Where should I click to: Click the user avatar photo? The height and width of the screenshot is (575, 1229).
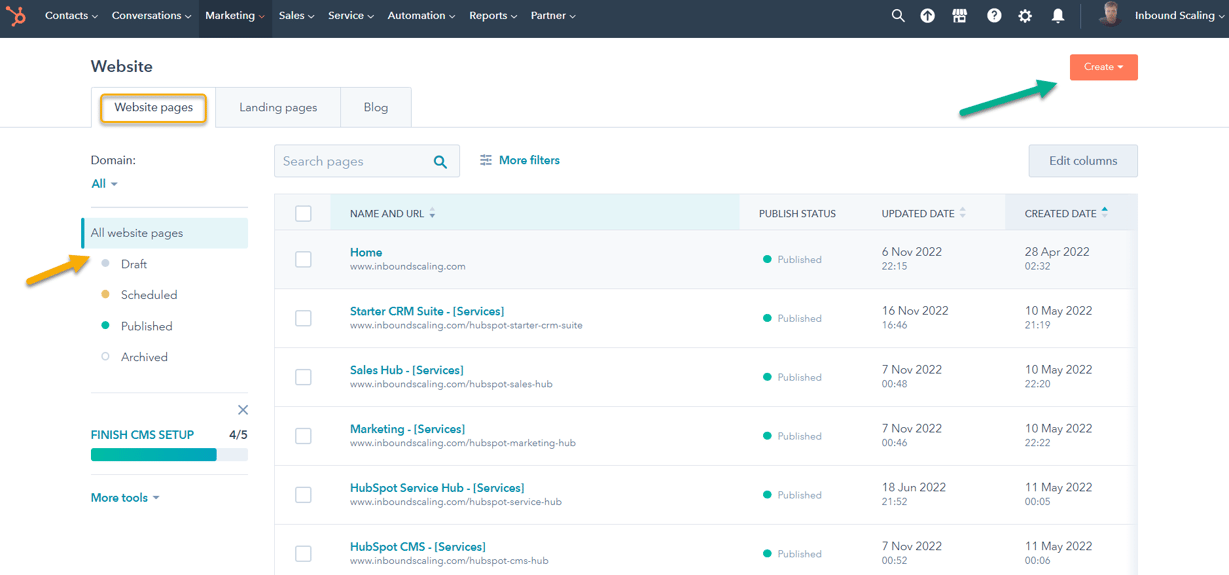(1109, 15)
